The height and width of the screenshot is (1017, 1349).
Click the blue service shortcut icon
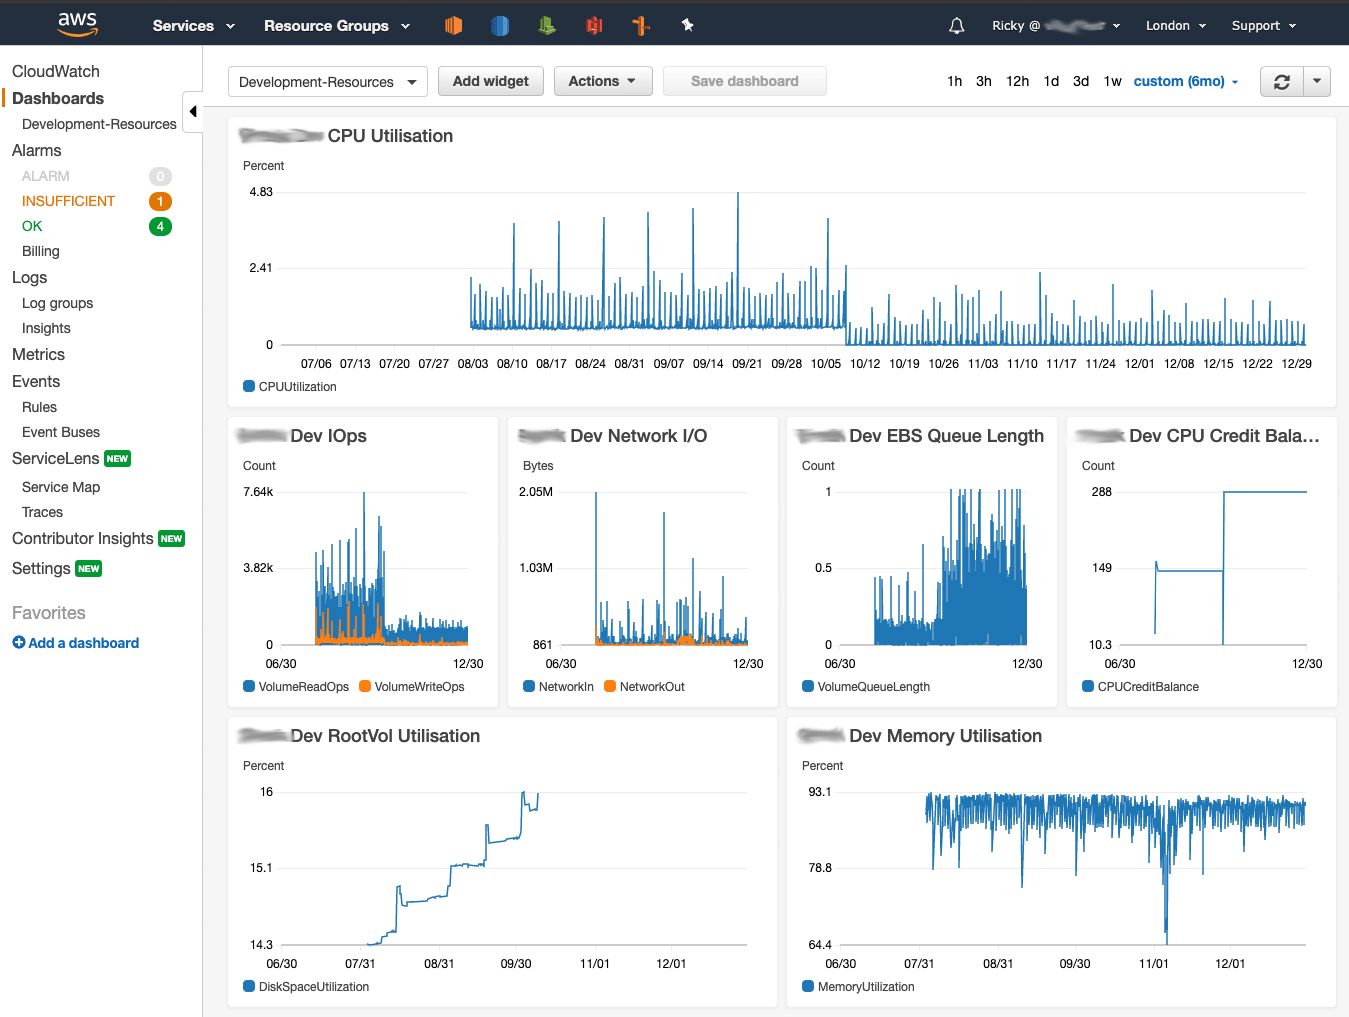500,25
